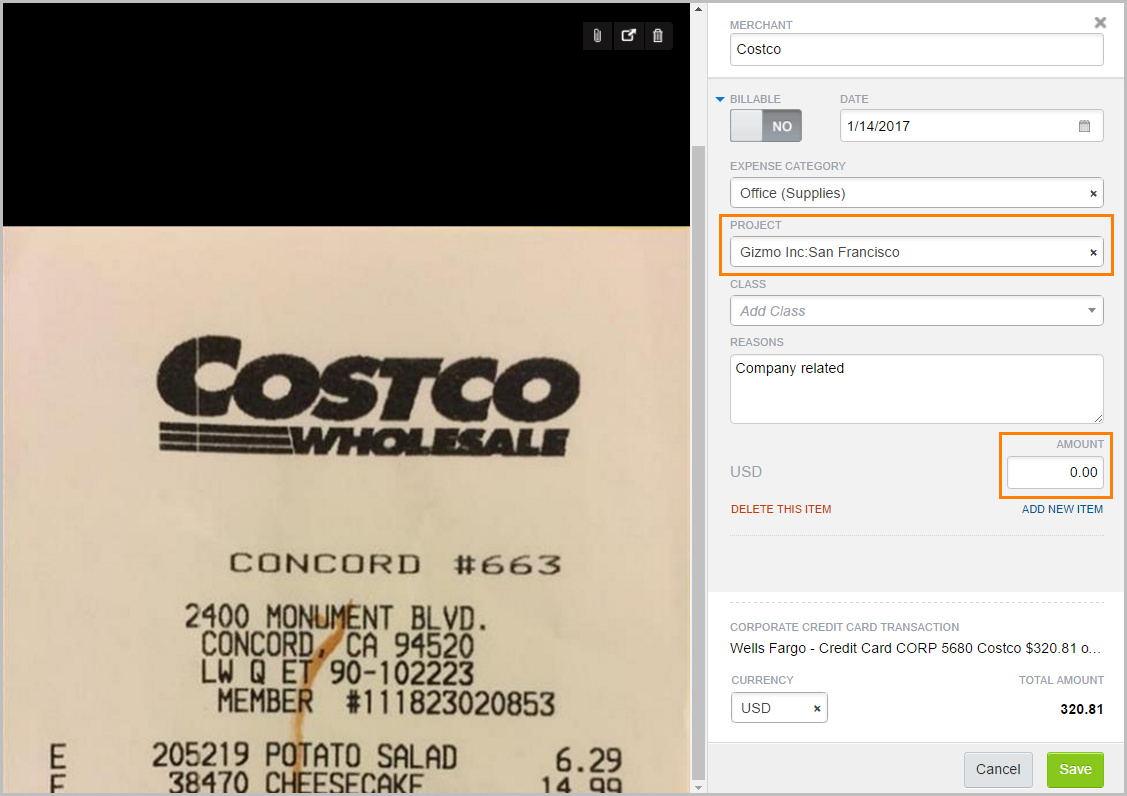Click the Date field showing 1/14/2017
Screen dimensions: 1127x796
click(x=972, y=126)
